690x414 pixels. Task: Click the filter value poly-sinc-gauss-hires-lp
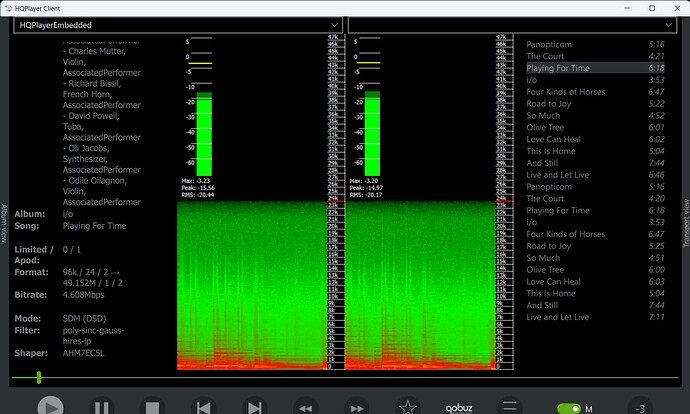pos(93,335)
